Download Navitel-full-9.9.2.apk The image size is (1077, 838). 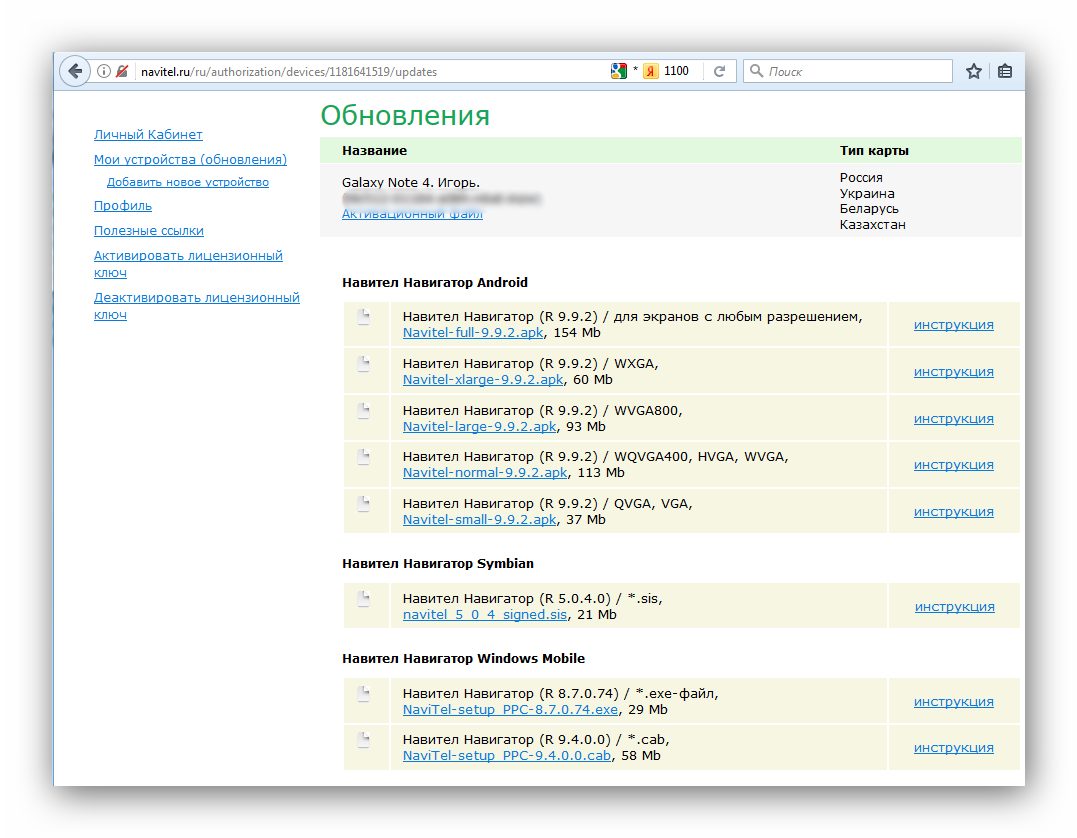click(x=473, y=332)
